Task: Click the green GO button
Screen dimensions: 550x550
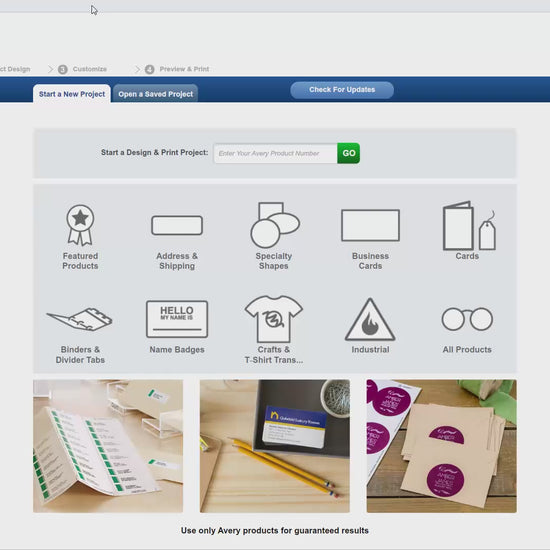Action: point(349,153)
